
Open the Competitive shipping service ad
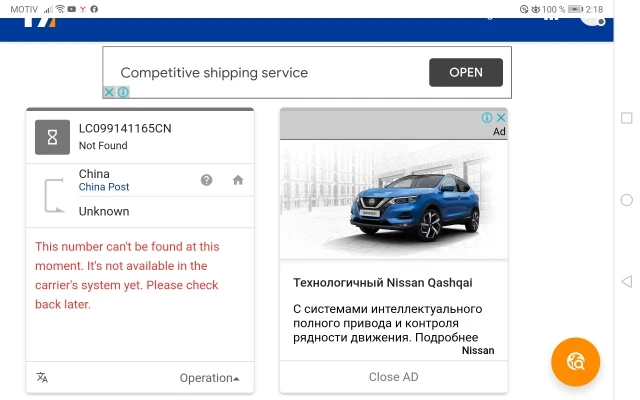point(465,72)
